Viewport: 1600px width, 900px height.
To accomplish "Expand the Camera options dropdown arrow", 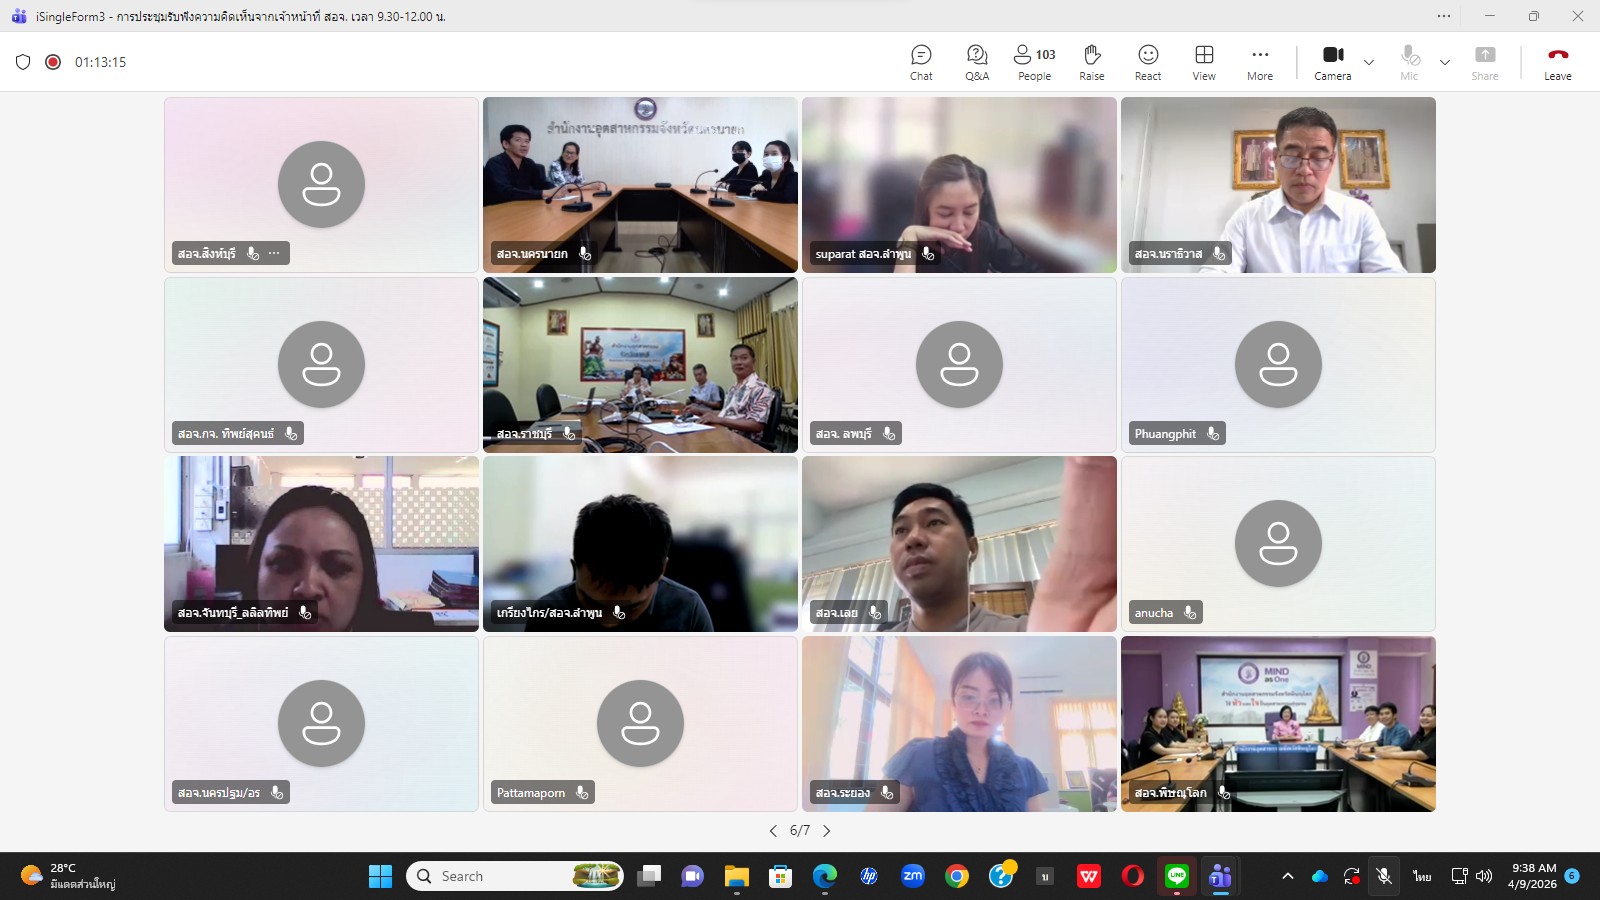I will (1369, 62).
